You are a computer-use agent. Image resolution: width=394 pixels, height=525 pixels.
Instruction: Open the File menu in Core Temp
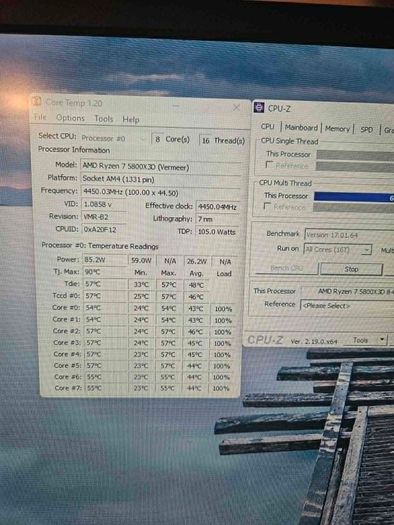(40, 117)
